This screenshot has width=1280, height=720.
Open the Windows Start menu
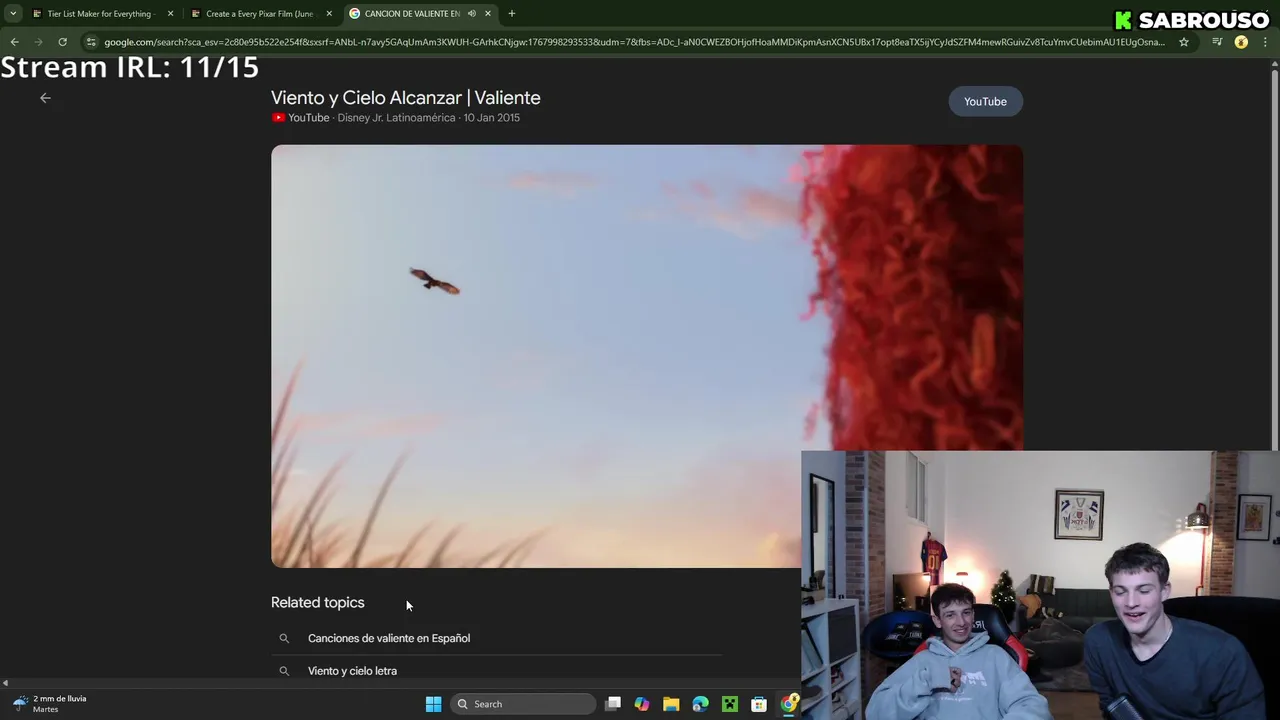[433, 704]
